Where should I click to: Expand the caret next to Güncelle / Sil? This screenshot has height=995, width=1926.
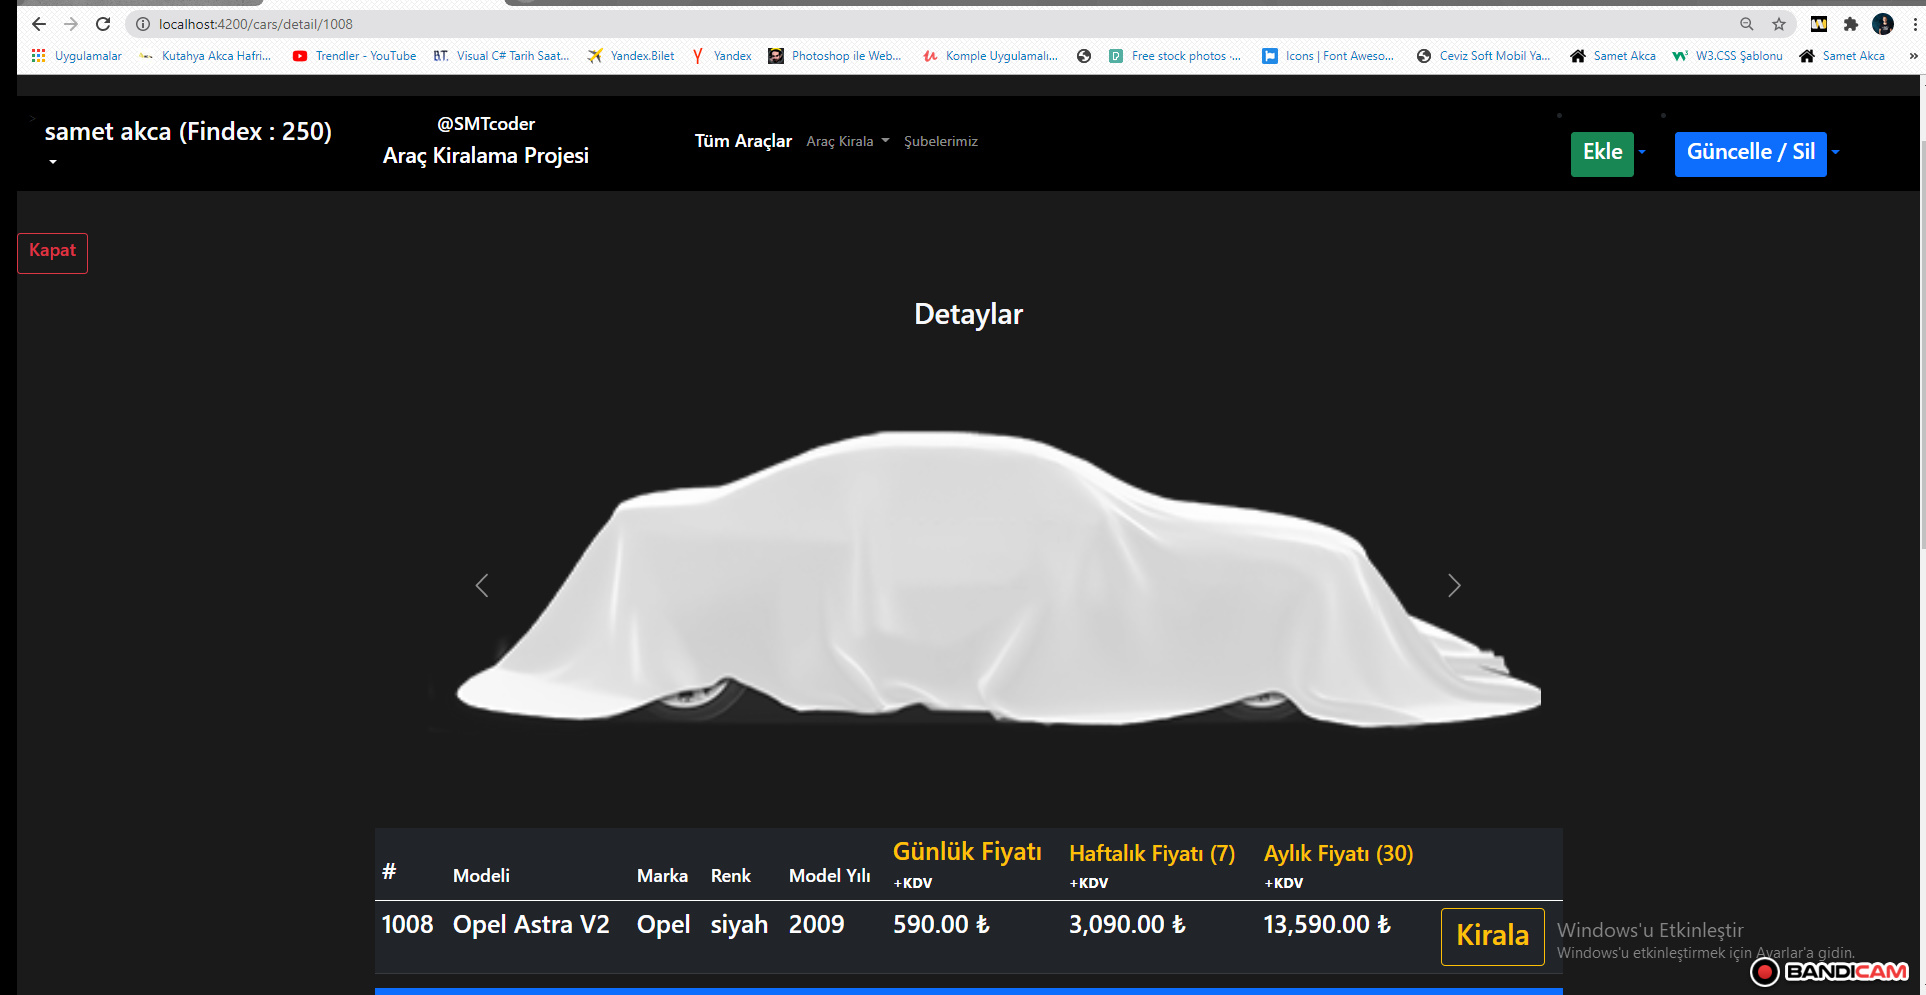pyautogui.click(x=1836, y=154)
